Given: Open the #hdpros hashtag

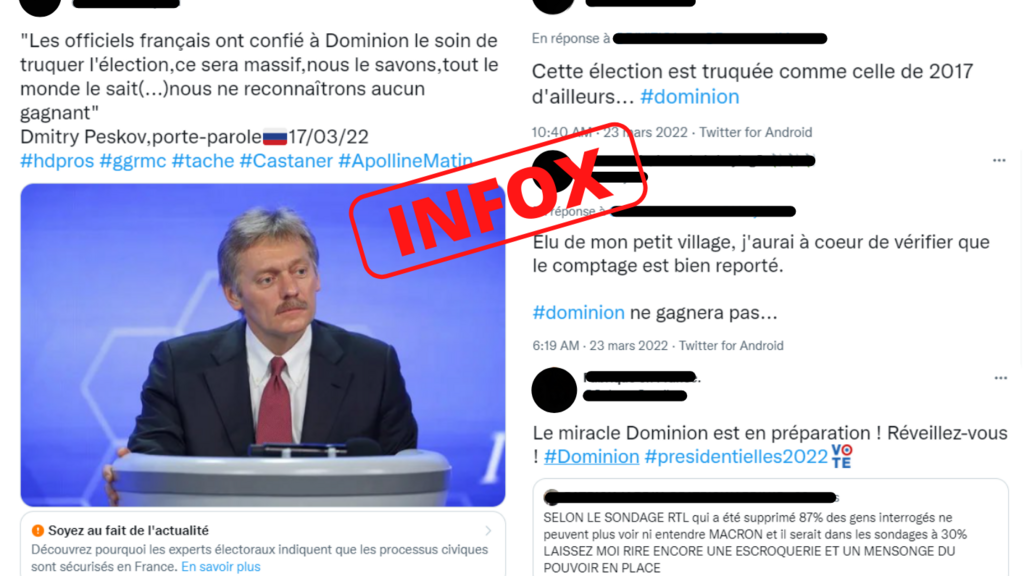Looking at the screenshot, I should (x=57, y=161).
